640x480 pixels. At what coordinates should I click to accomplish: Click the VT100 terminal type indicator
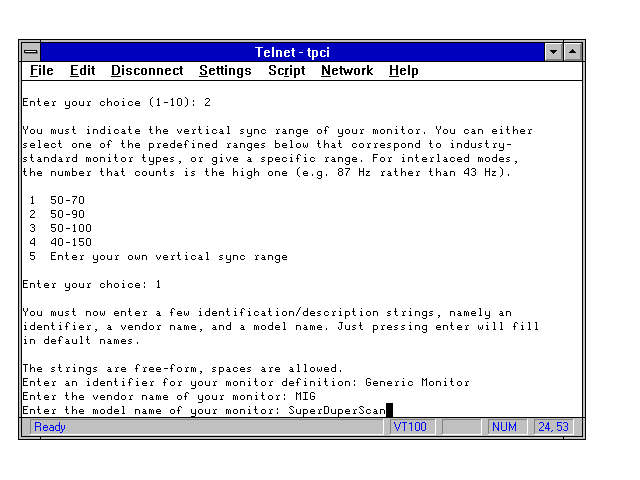pos(410,427)
